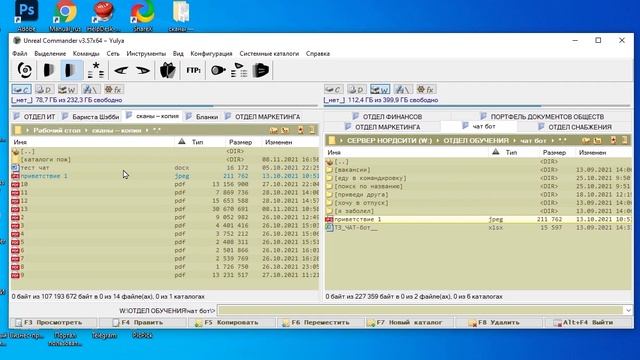Click the toolbar icon right of the flashlight
The image size is (640, 360).
coord(239,70)
